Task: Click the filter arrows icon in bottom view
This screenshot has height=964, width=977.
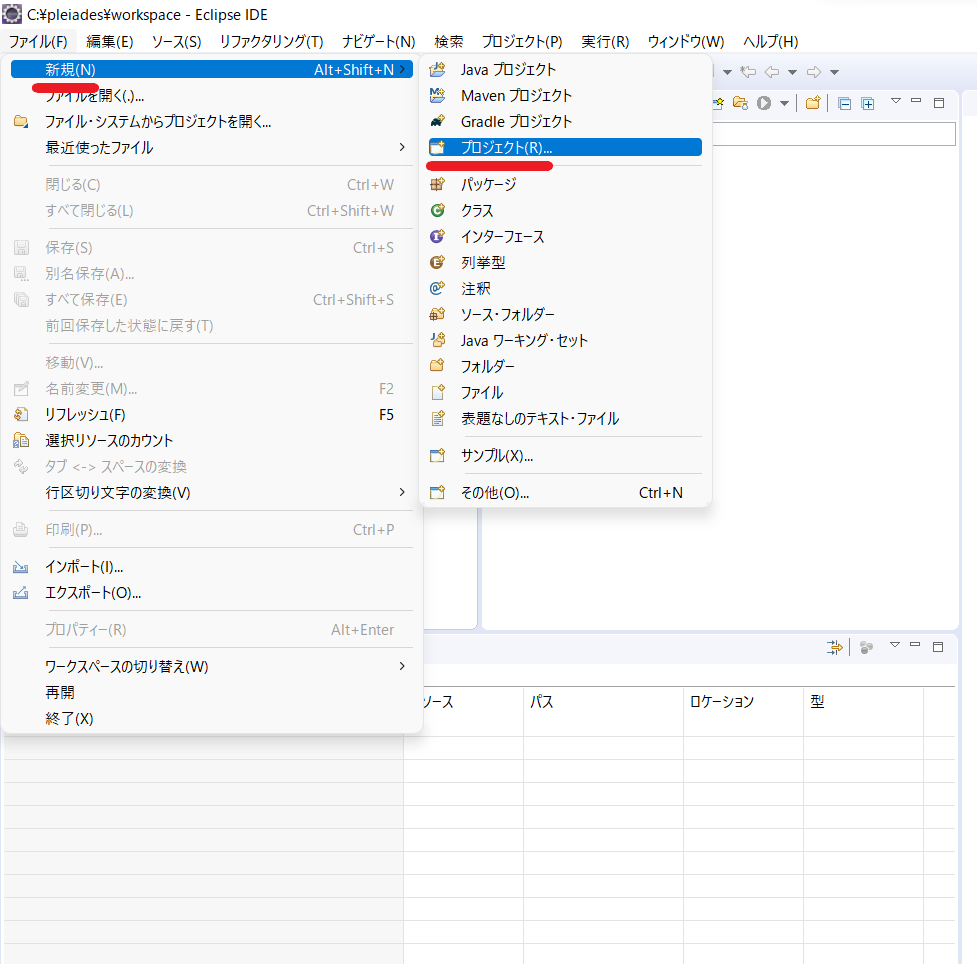Action: coord(834,647)
